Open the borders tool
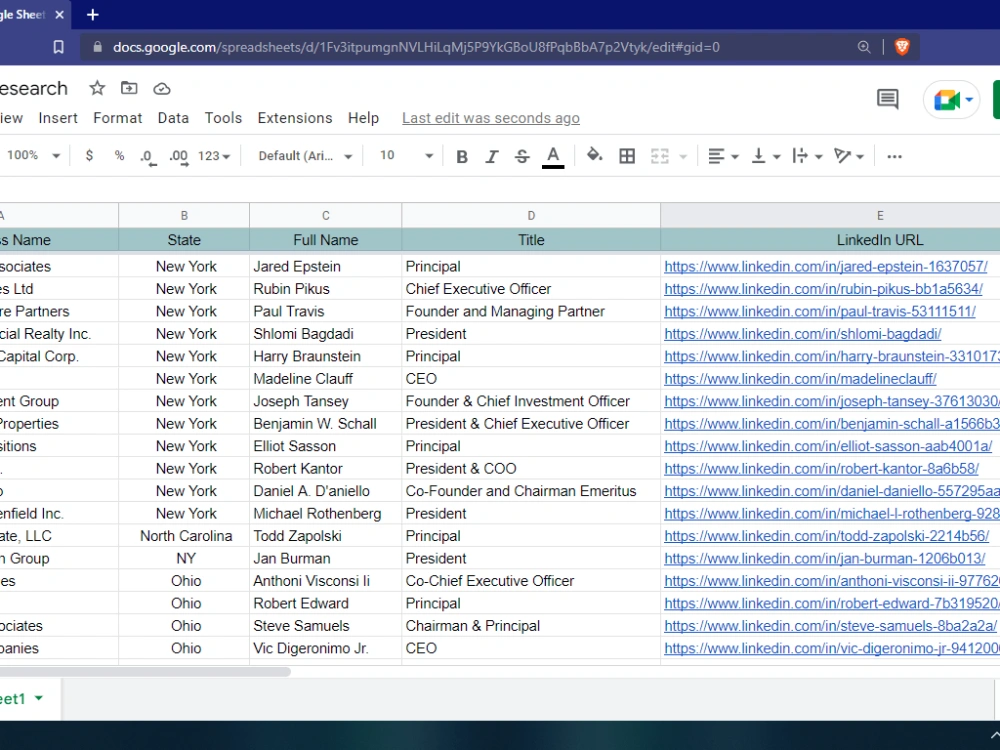The image size is (1000, 750). [627, 156]
